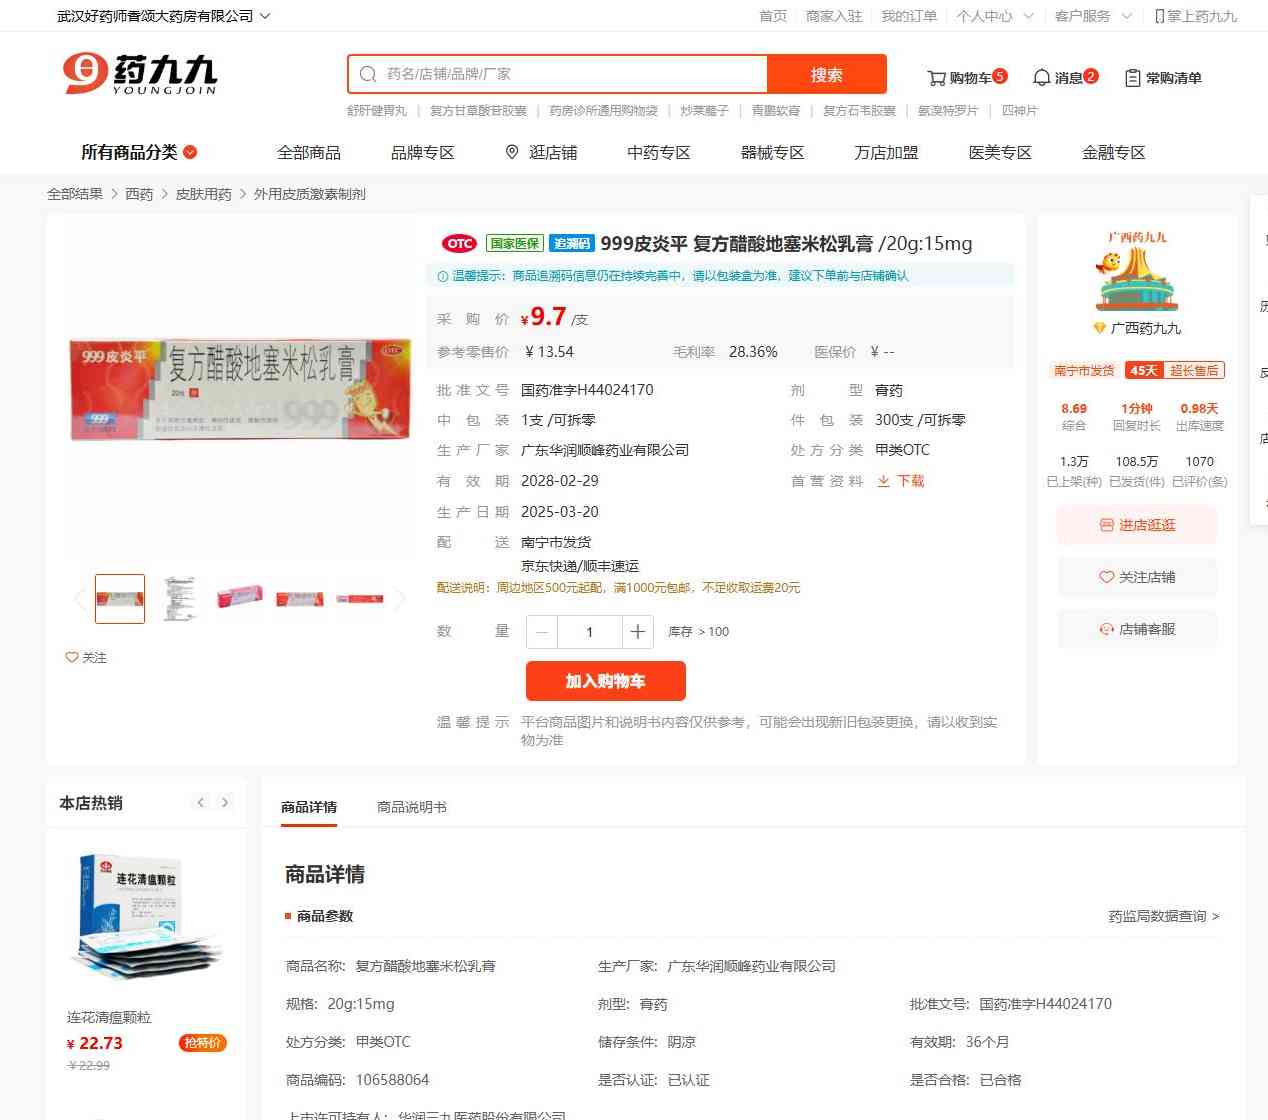The image size is (1268, 1120).
Task: Click the 店铺客服 headset button
Action: pos(1138,629)
